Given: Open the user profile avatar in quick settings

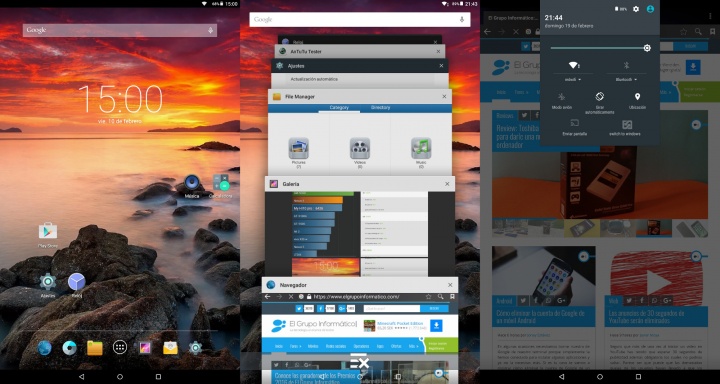Looking at the screenshot, I should click(x=650, y=9).
